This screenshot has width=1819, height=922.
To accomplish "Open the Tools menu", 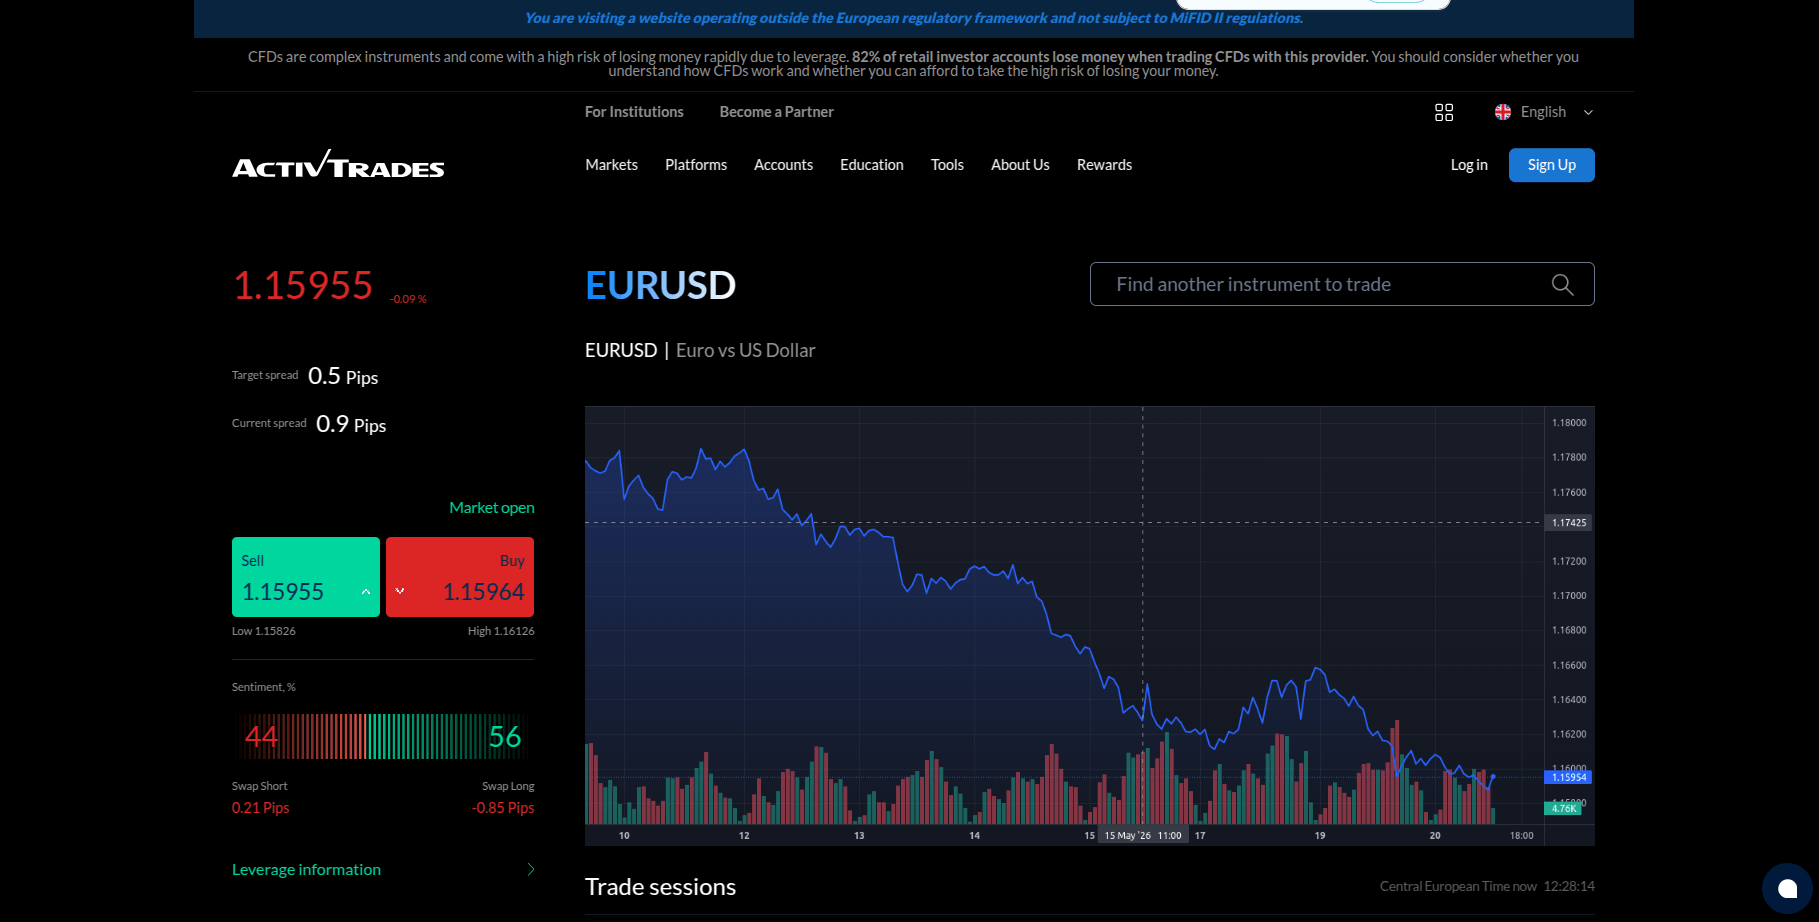I will coord(947,165).
